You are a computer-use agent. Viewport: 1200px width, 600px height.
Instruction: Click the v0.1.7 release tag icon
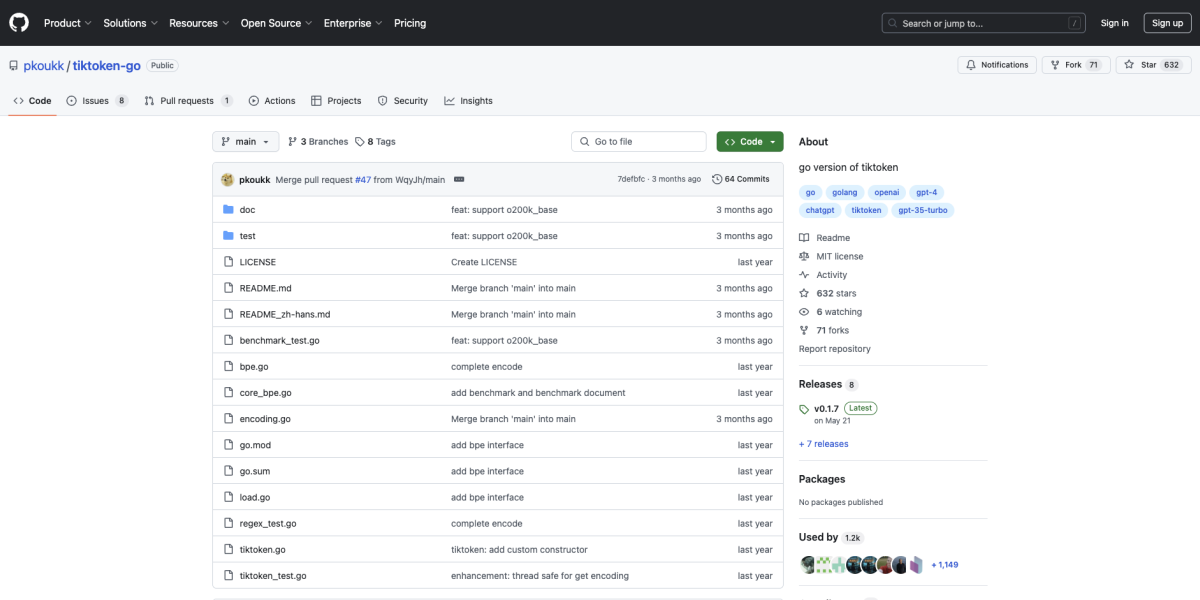(803, 408)
